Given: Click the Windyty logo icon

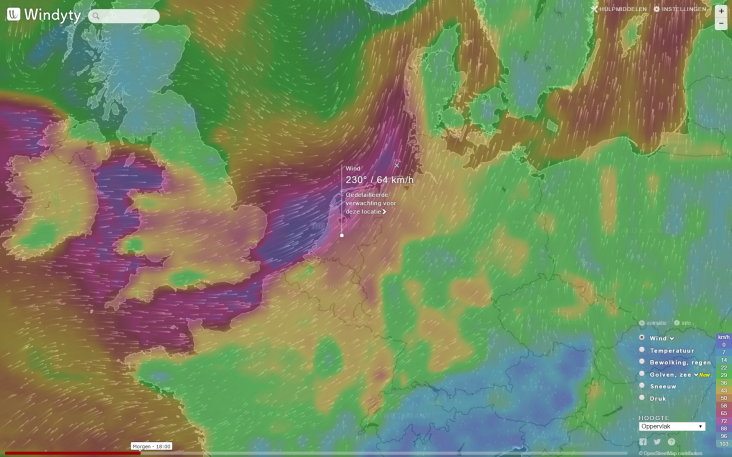Looking at the screenshot, I should click(x=13, y=15).
